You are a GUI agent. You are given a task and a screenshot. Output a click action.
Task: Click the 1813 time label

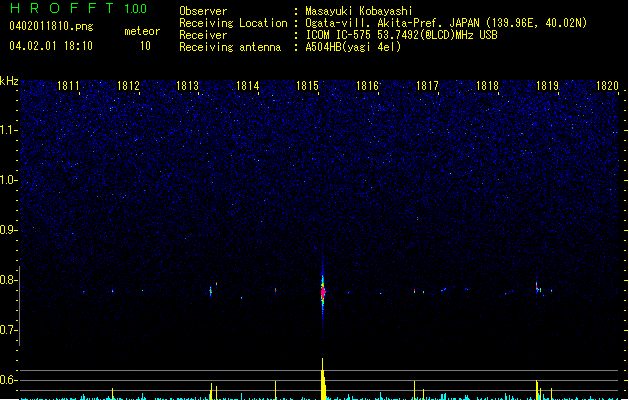pos(188,86)
